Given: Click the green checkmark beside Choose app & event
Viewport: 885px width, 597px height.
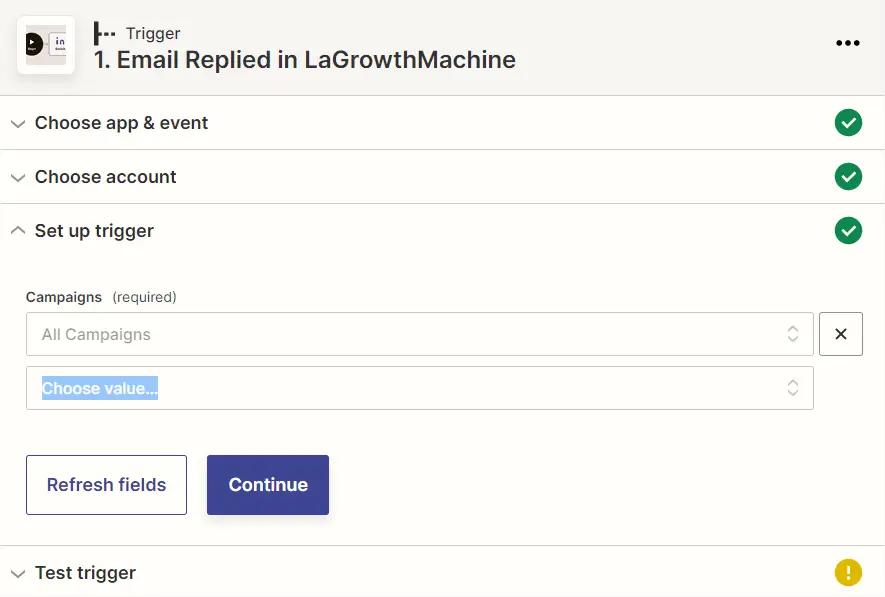Looking at the screenshot, I should click(848, 122).
